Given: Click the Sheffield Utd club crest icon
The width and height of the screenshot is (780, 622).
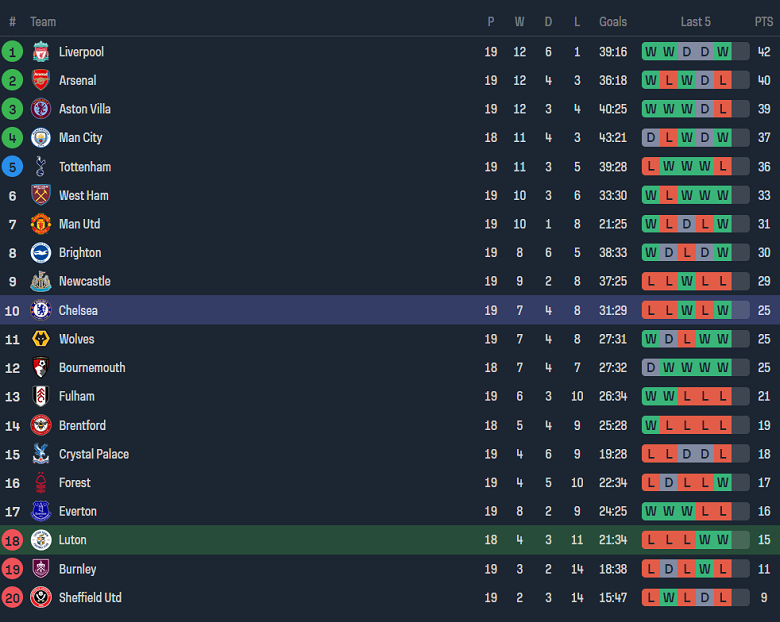Looking at the screenshot, I should point(41,598).
